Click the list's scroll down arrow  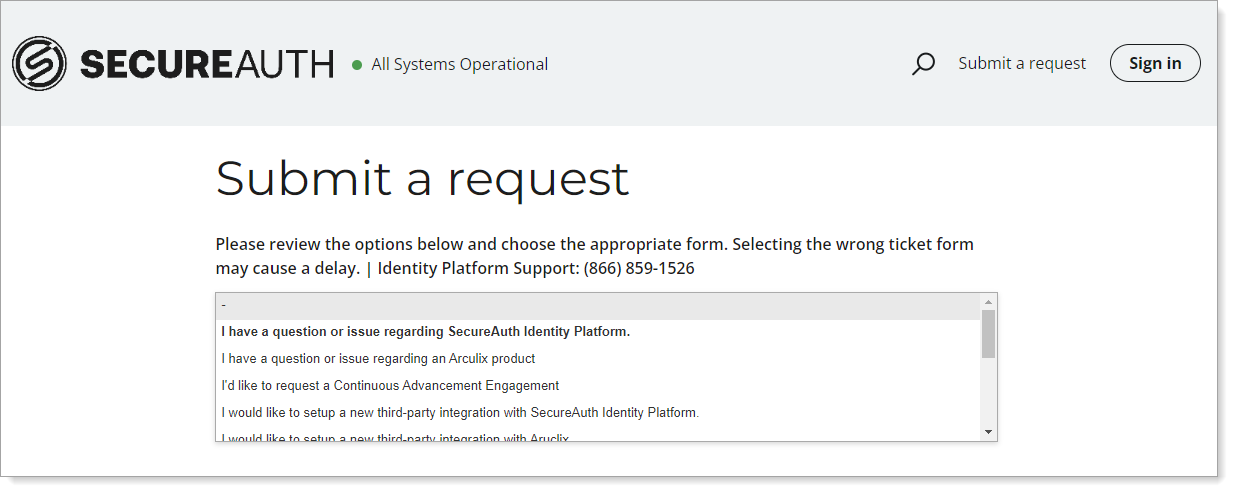coord(988,431)
